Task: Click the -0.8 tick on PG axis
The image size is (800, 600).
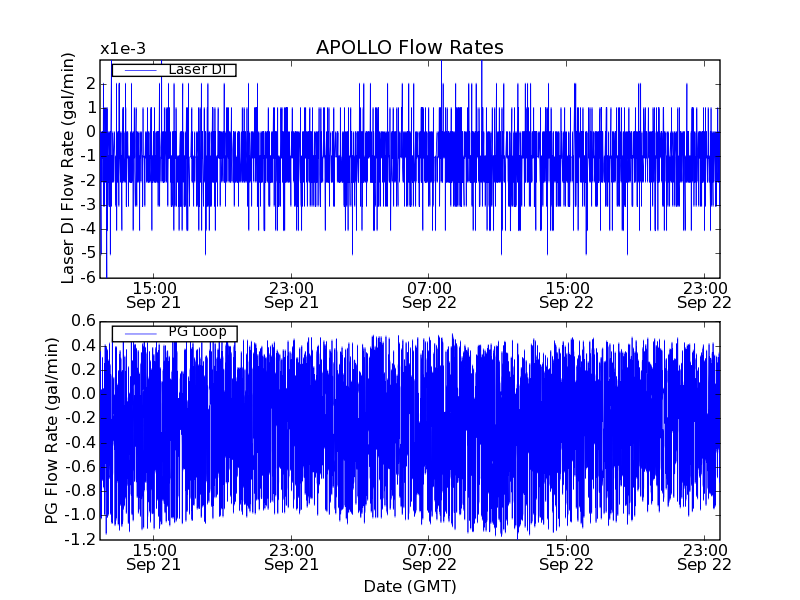Action: (80, 491)
